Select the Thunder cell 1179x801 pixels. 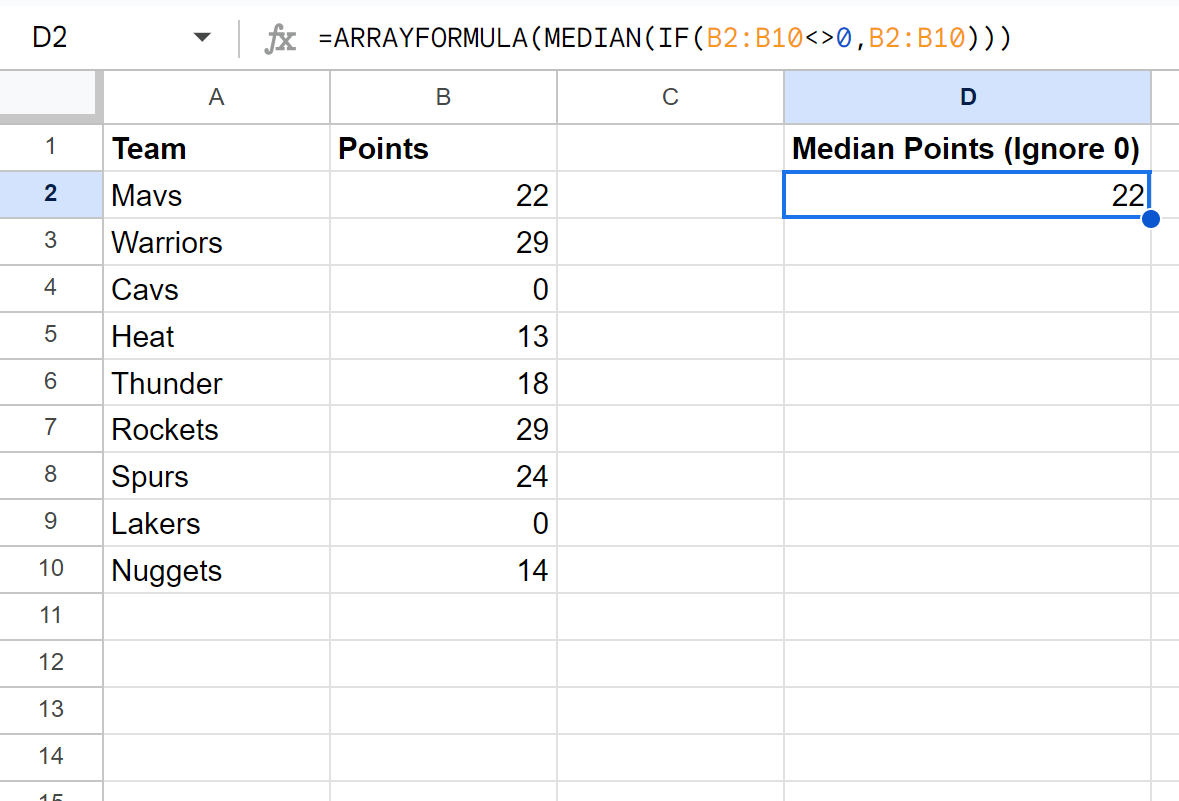[x=217, y=382]
